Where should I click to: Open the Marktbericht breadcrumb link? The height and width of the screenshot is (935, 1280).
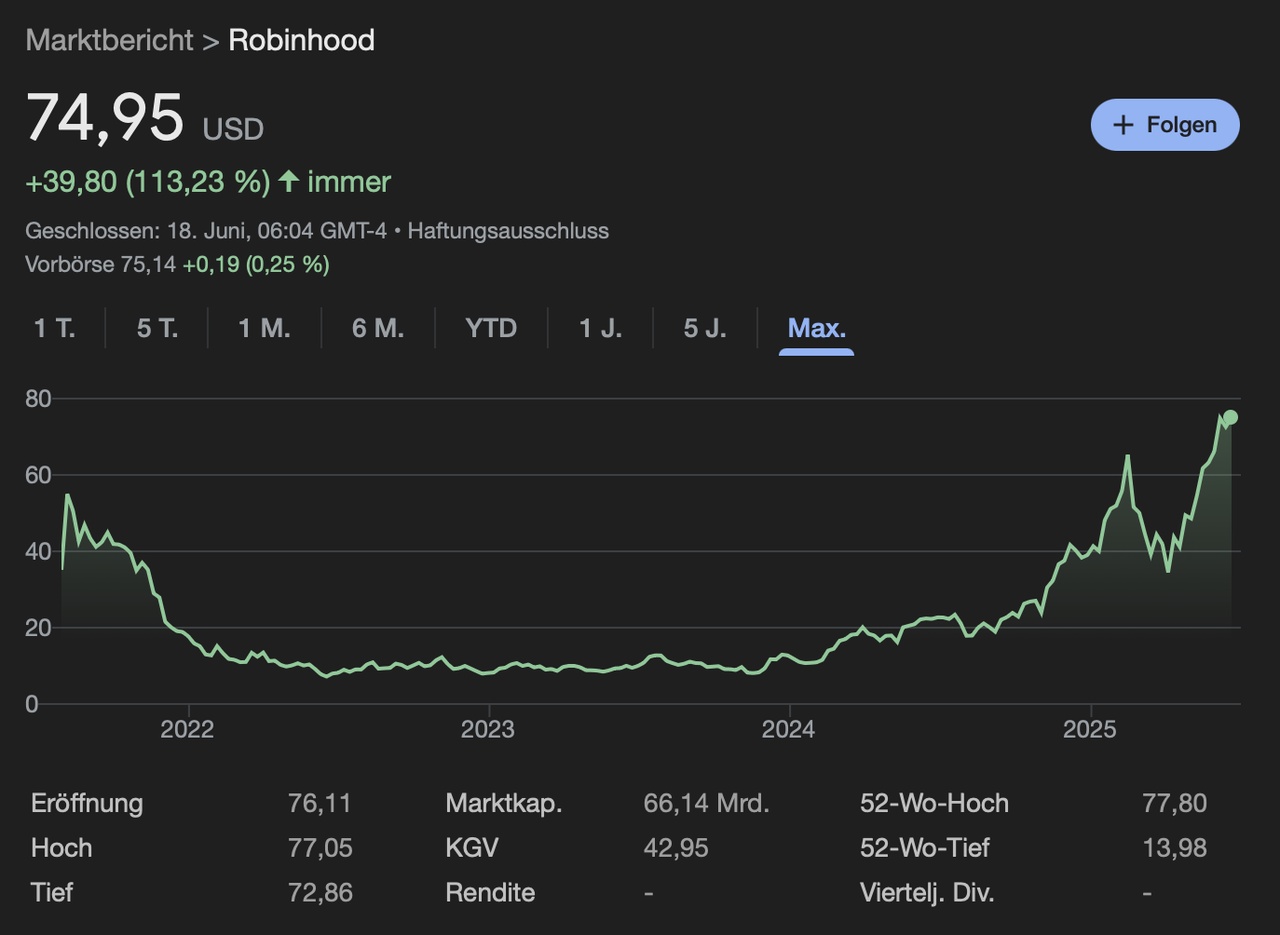tap(109, 40)
